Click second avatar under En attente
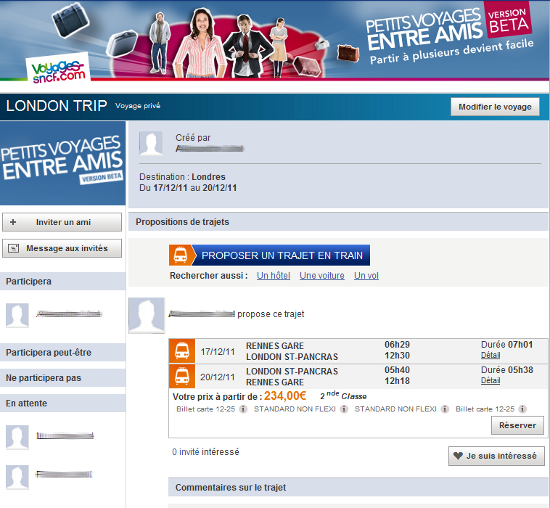The width and height of the screenshot is (550, 508). click(x=17, y=477)
